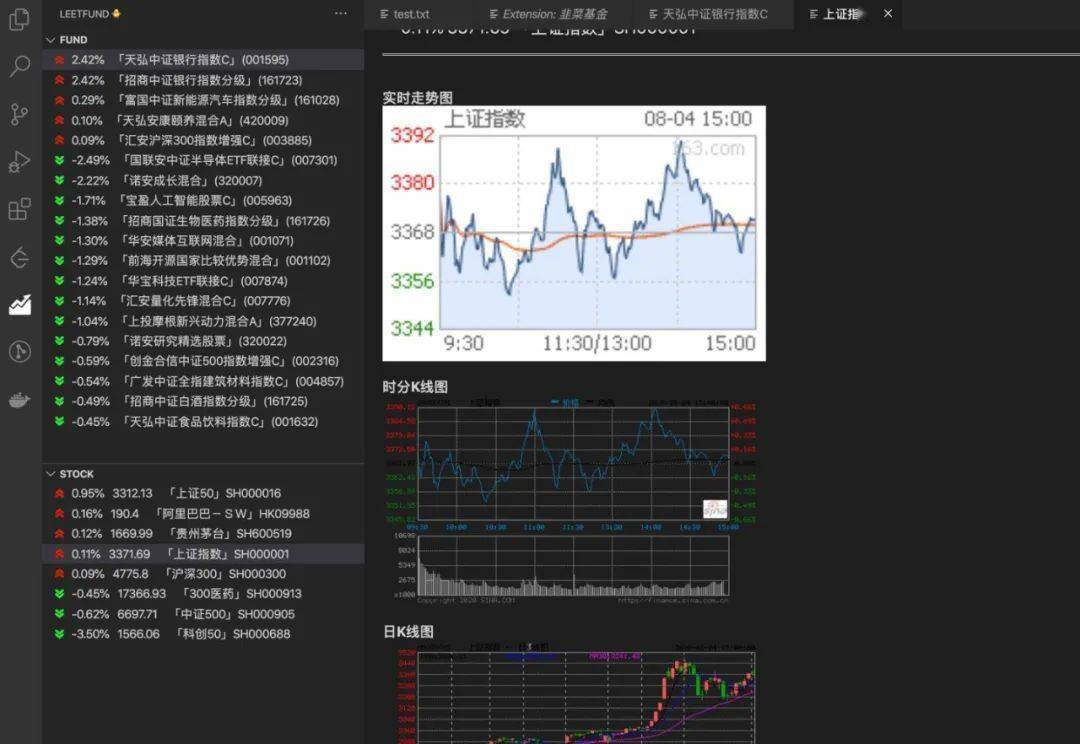The image size is (1080, 744).
Task: Open the Extensions marketplace view
Action: (x=19, y=209)
